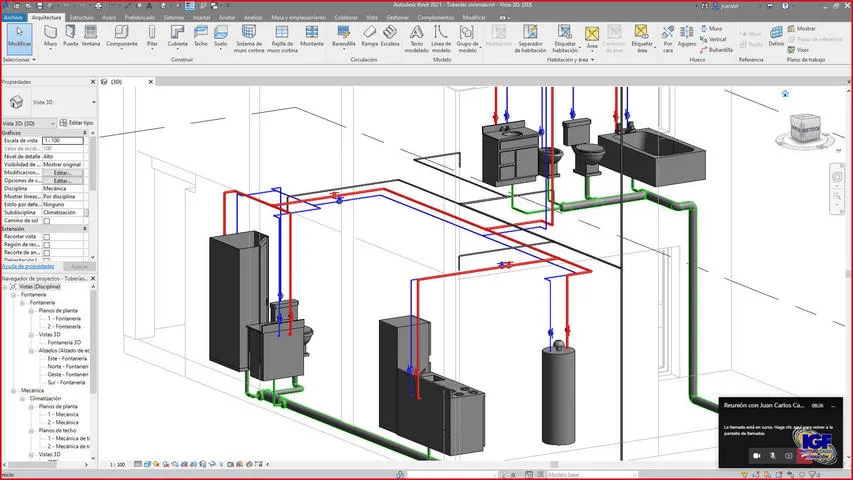Collapse the Gráficos properties section
Viewport: 853px width, 480px height.
pyautogui.click(x=85, y=133)
